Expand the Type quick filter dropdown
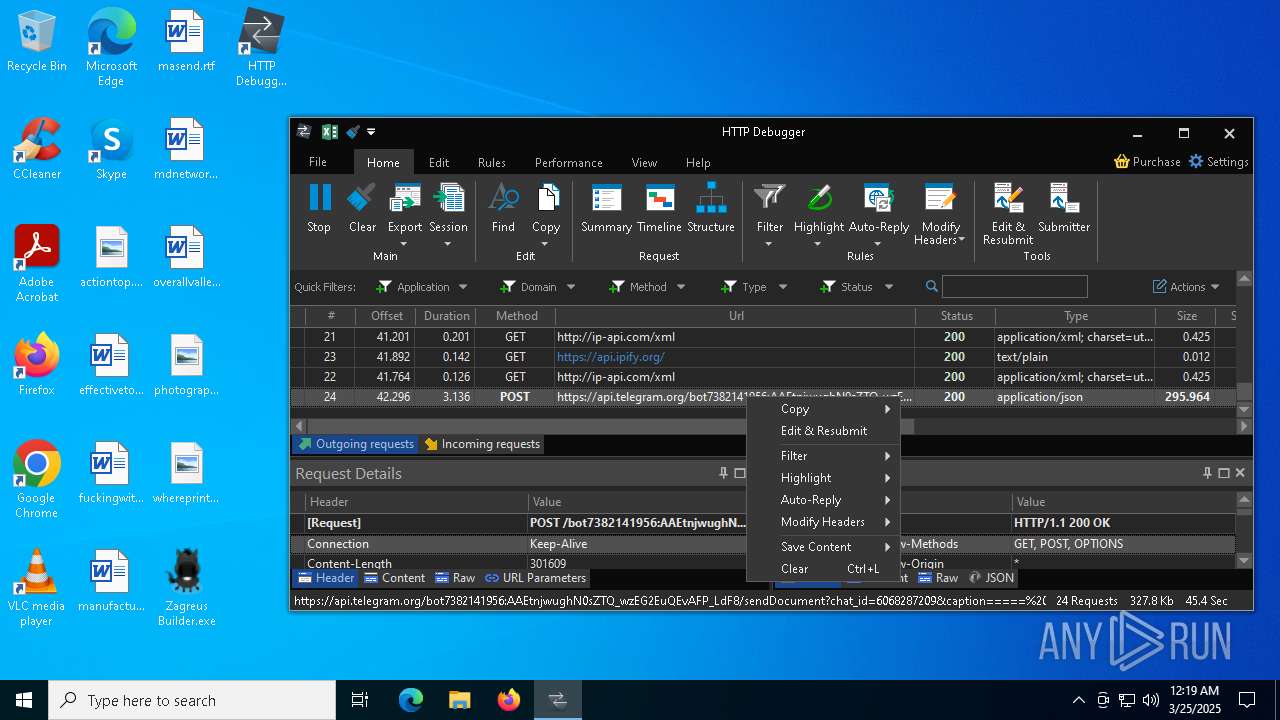Screen dimensions: 1280x720 pyautogui.click(x=782, y=287)
